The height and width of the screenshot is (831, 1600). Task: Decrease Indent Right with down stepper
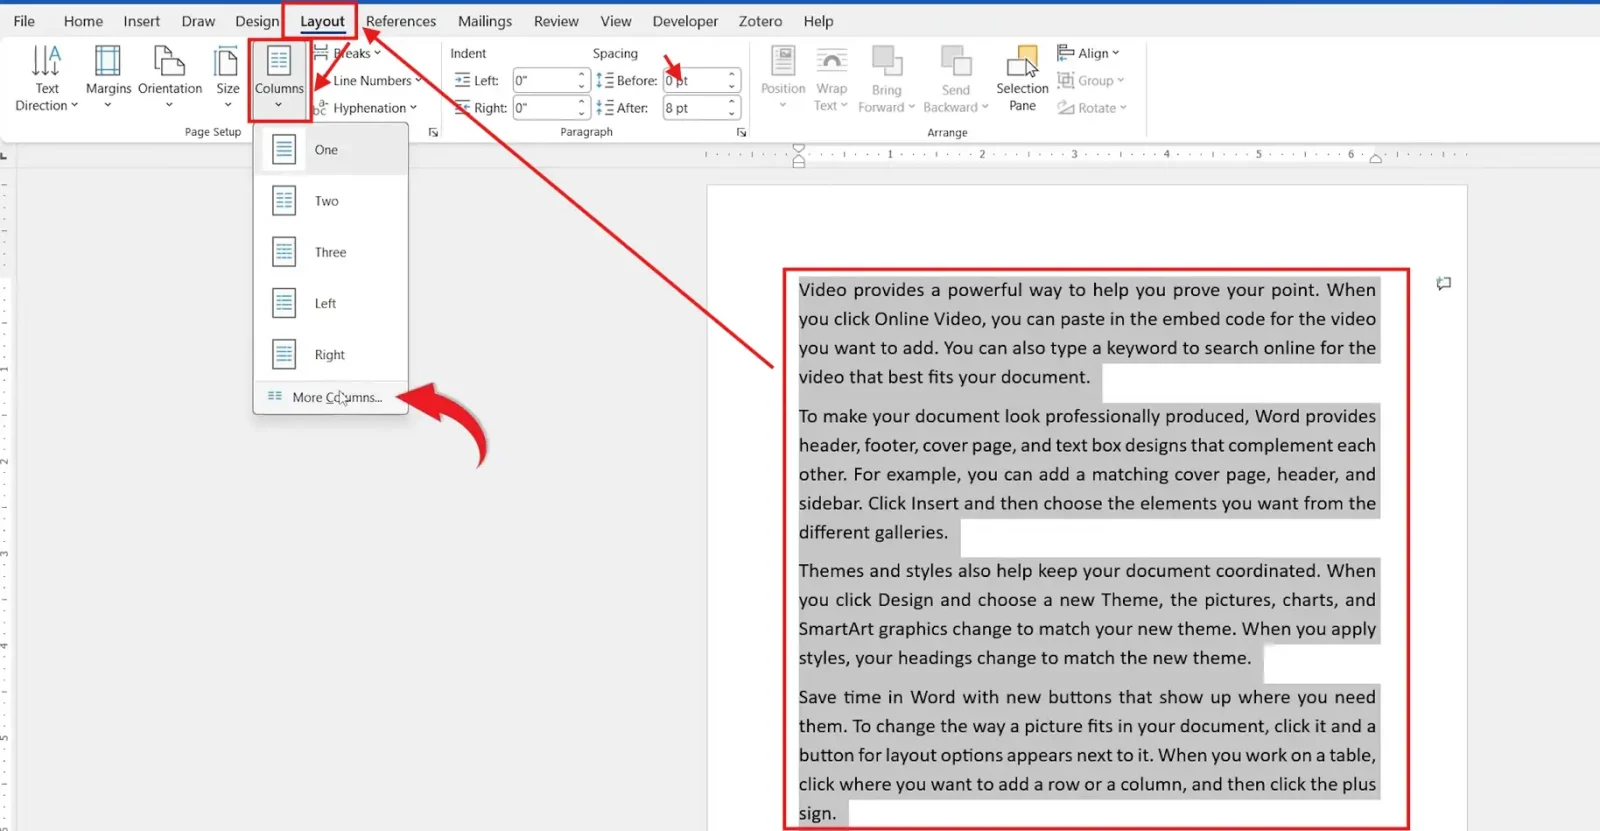tap(581, 113)
